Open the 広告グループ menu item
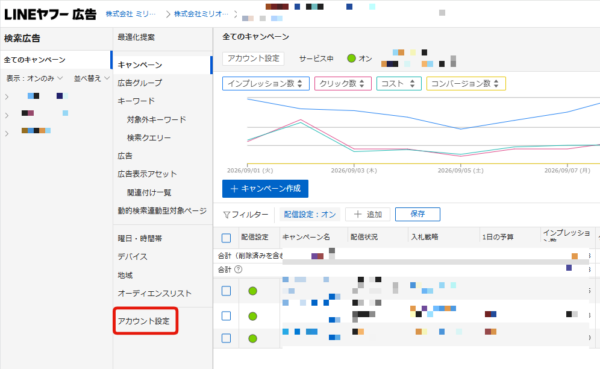The height and width of the screenshot is (369, 600). coord(140,83)
